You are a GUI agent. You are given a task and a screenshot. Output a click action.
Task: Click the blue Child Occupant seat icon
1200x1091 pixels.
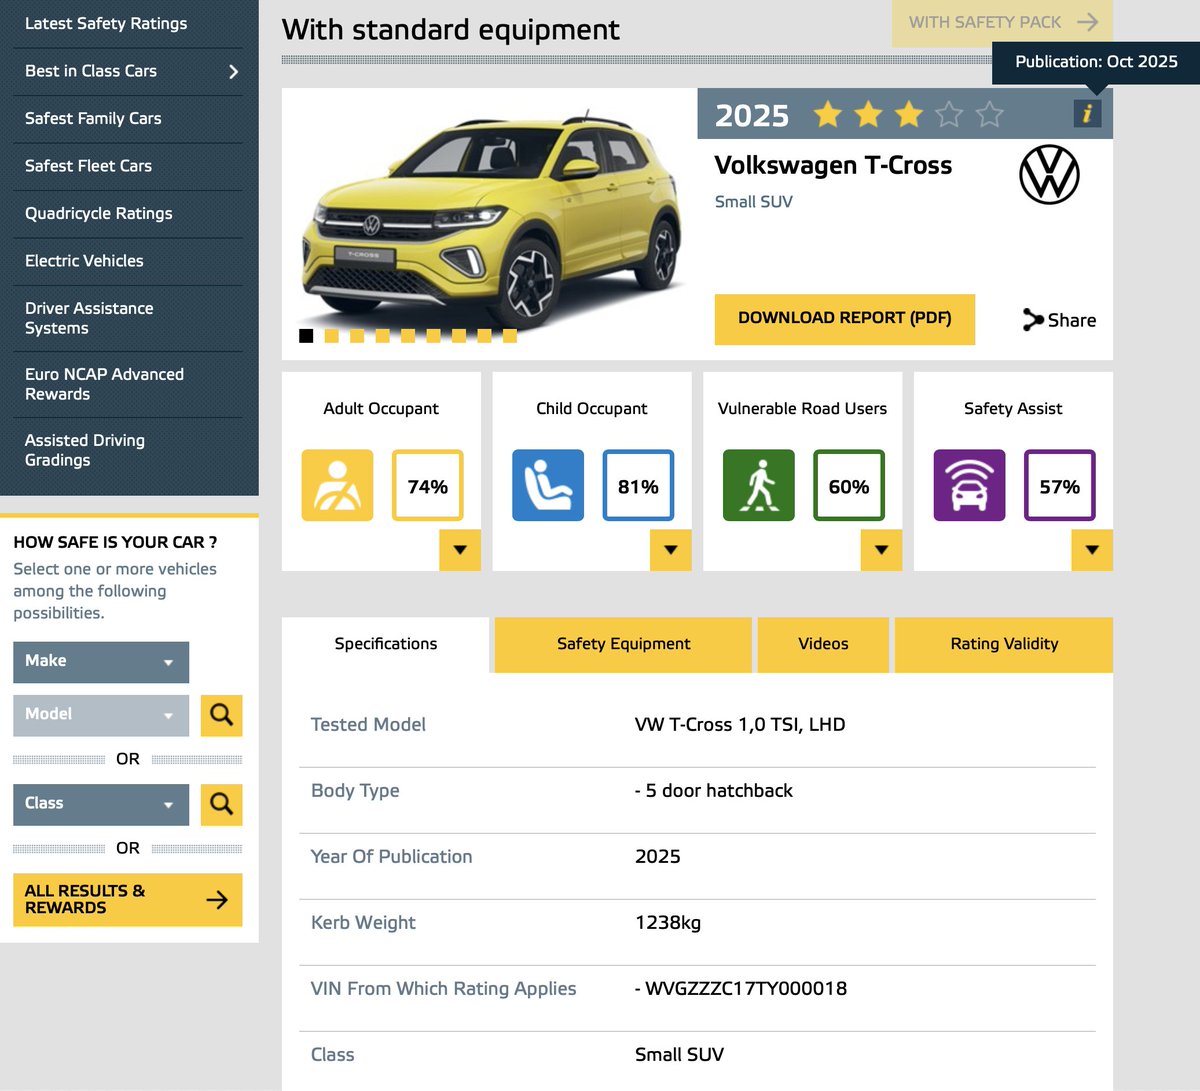point(548,486)
